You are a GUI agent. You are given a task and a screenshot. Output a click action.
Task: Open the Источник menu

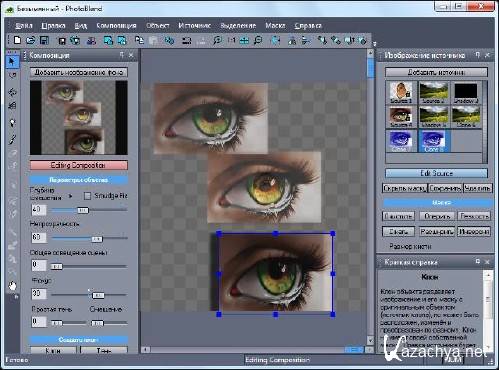(x=195, y=26)
